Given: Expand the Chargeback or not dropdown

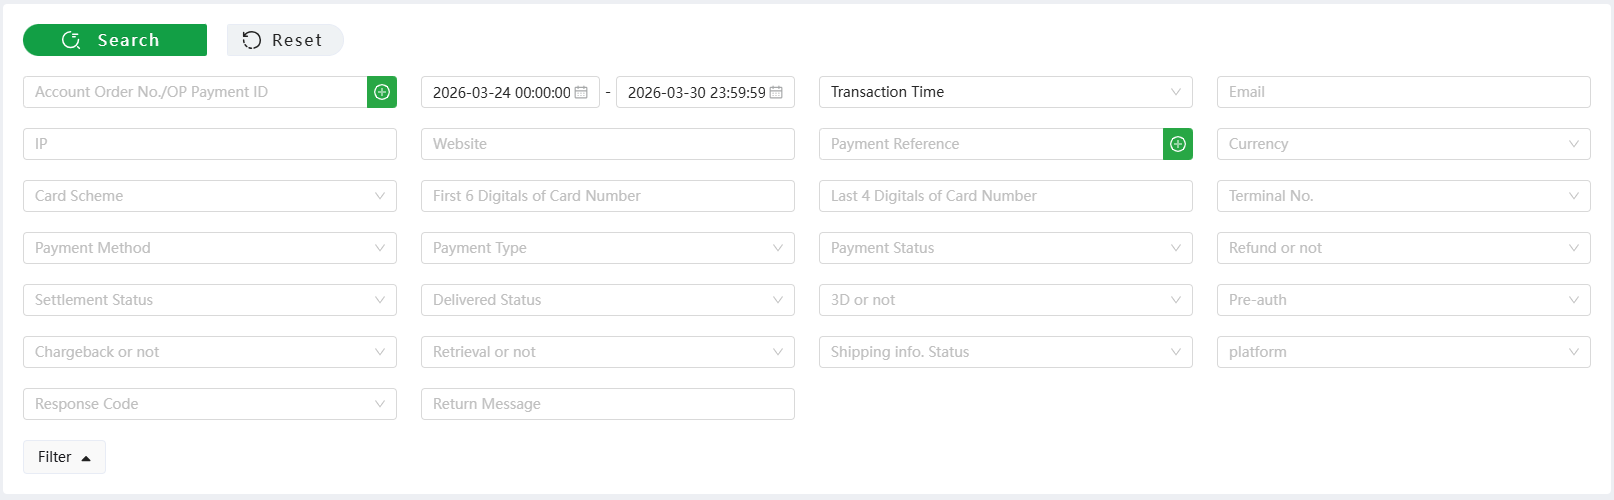Looking at the screenshot, I should point(210,352).
